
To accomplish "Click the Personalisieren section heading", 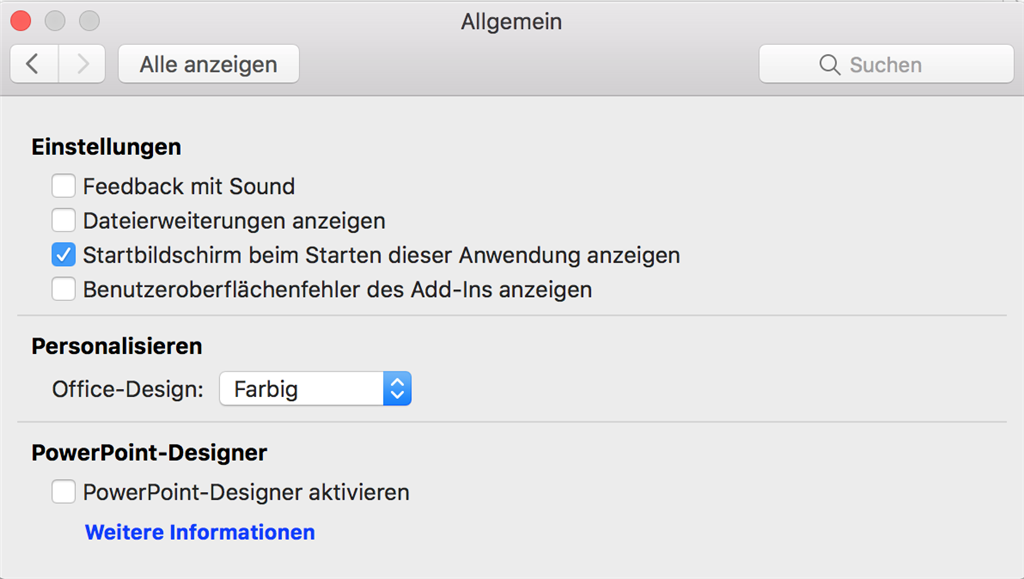I will pyautogui.click(x=117, y=346).
